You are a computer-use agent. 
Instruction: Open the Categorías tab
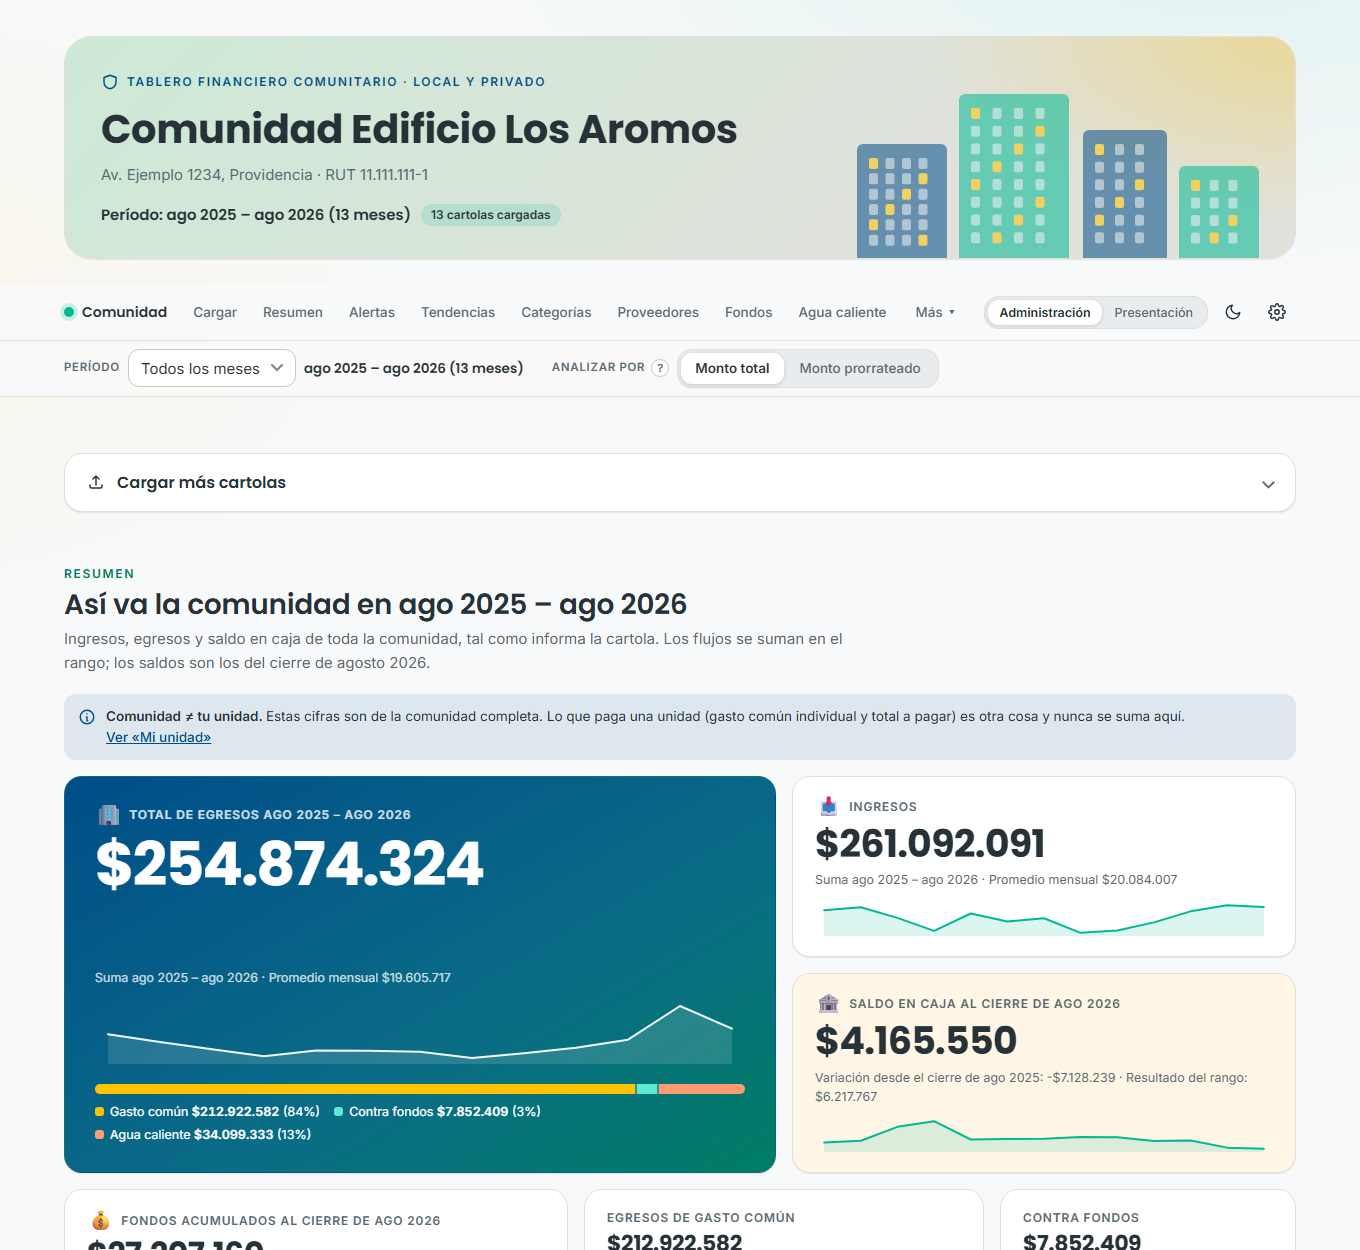coord(556,312)
